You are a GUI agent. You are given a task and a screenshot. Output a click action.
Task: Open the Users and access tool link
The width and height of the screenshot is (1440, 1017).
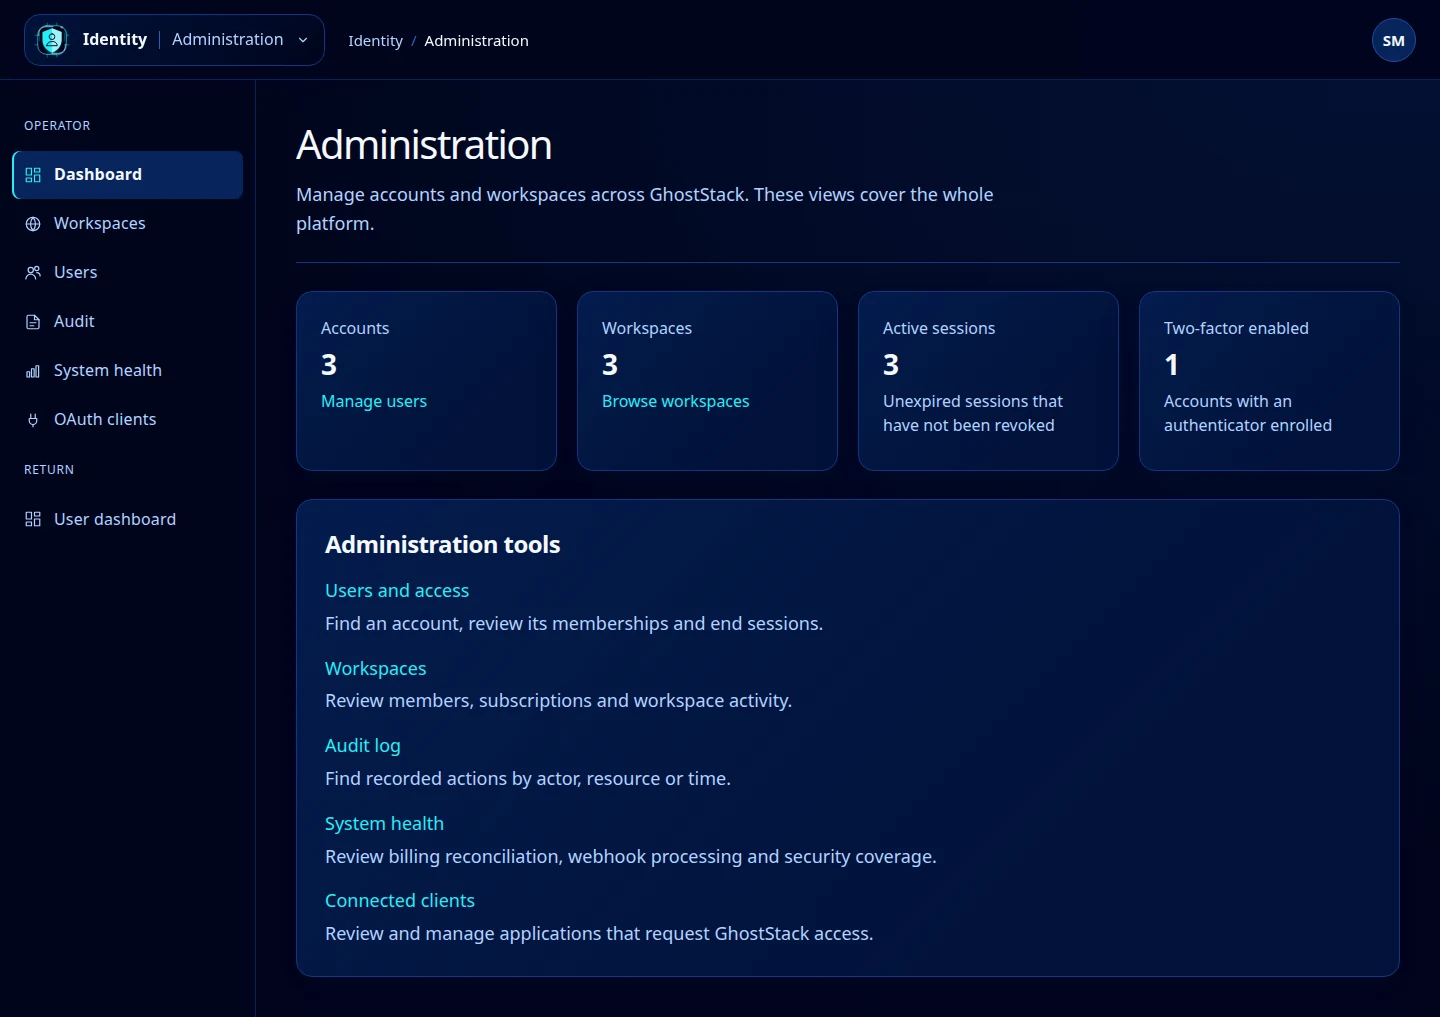(x=397, y=591)
